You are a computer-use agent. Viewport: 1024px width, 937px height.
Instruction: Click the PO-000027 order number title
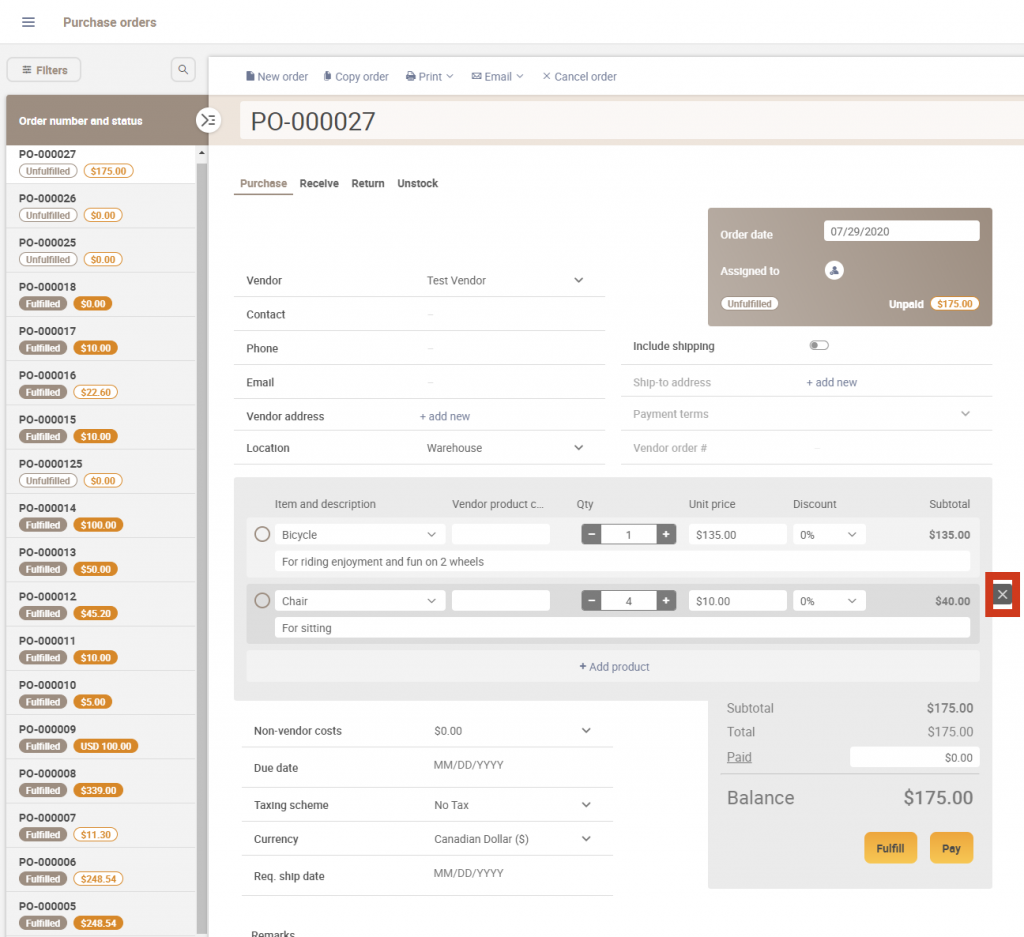[x=313, y=121]
